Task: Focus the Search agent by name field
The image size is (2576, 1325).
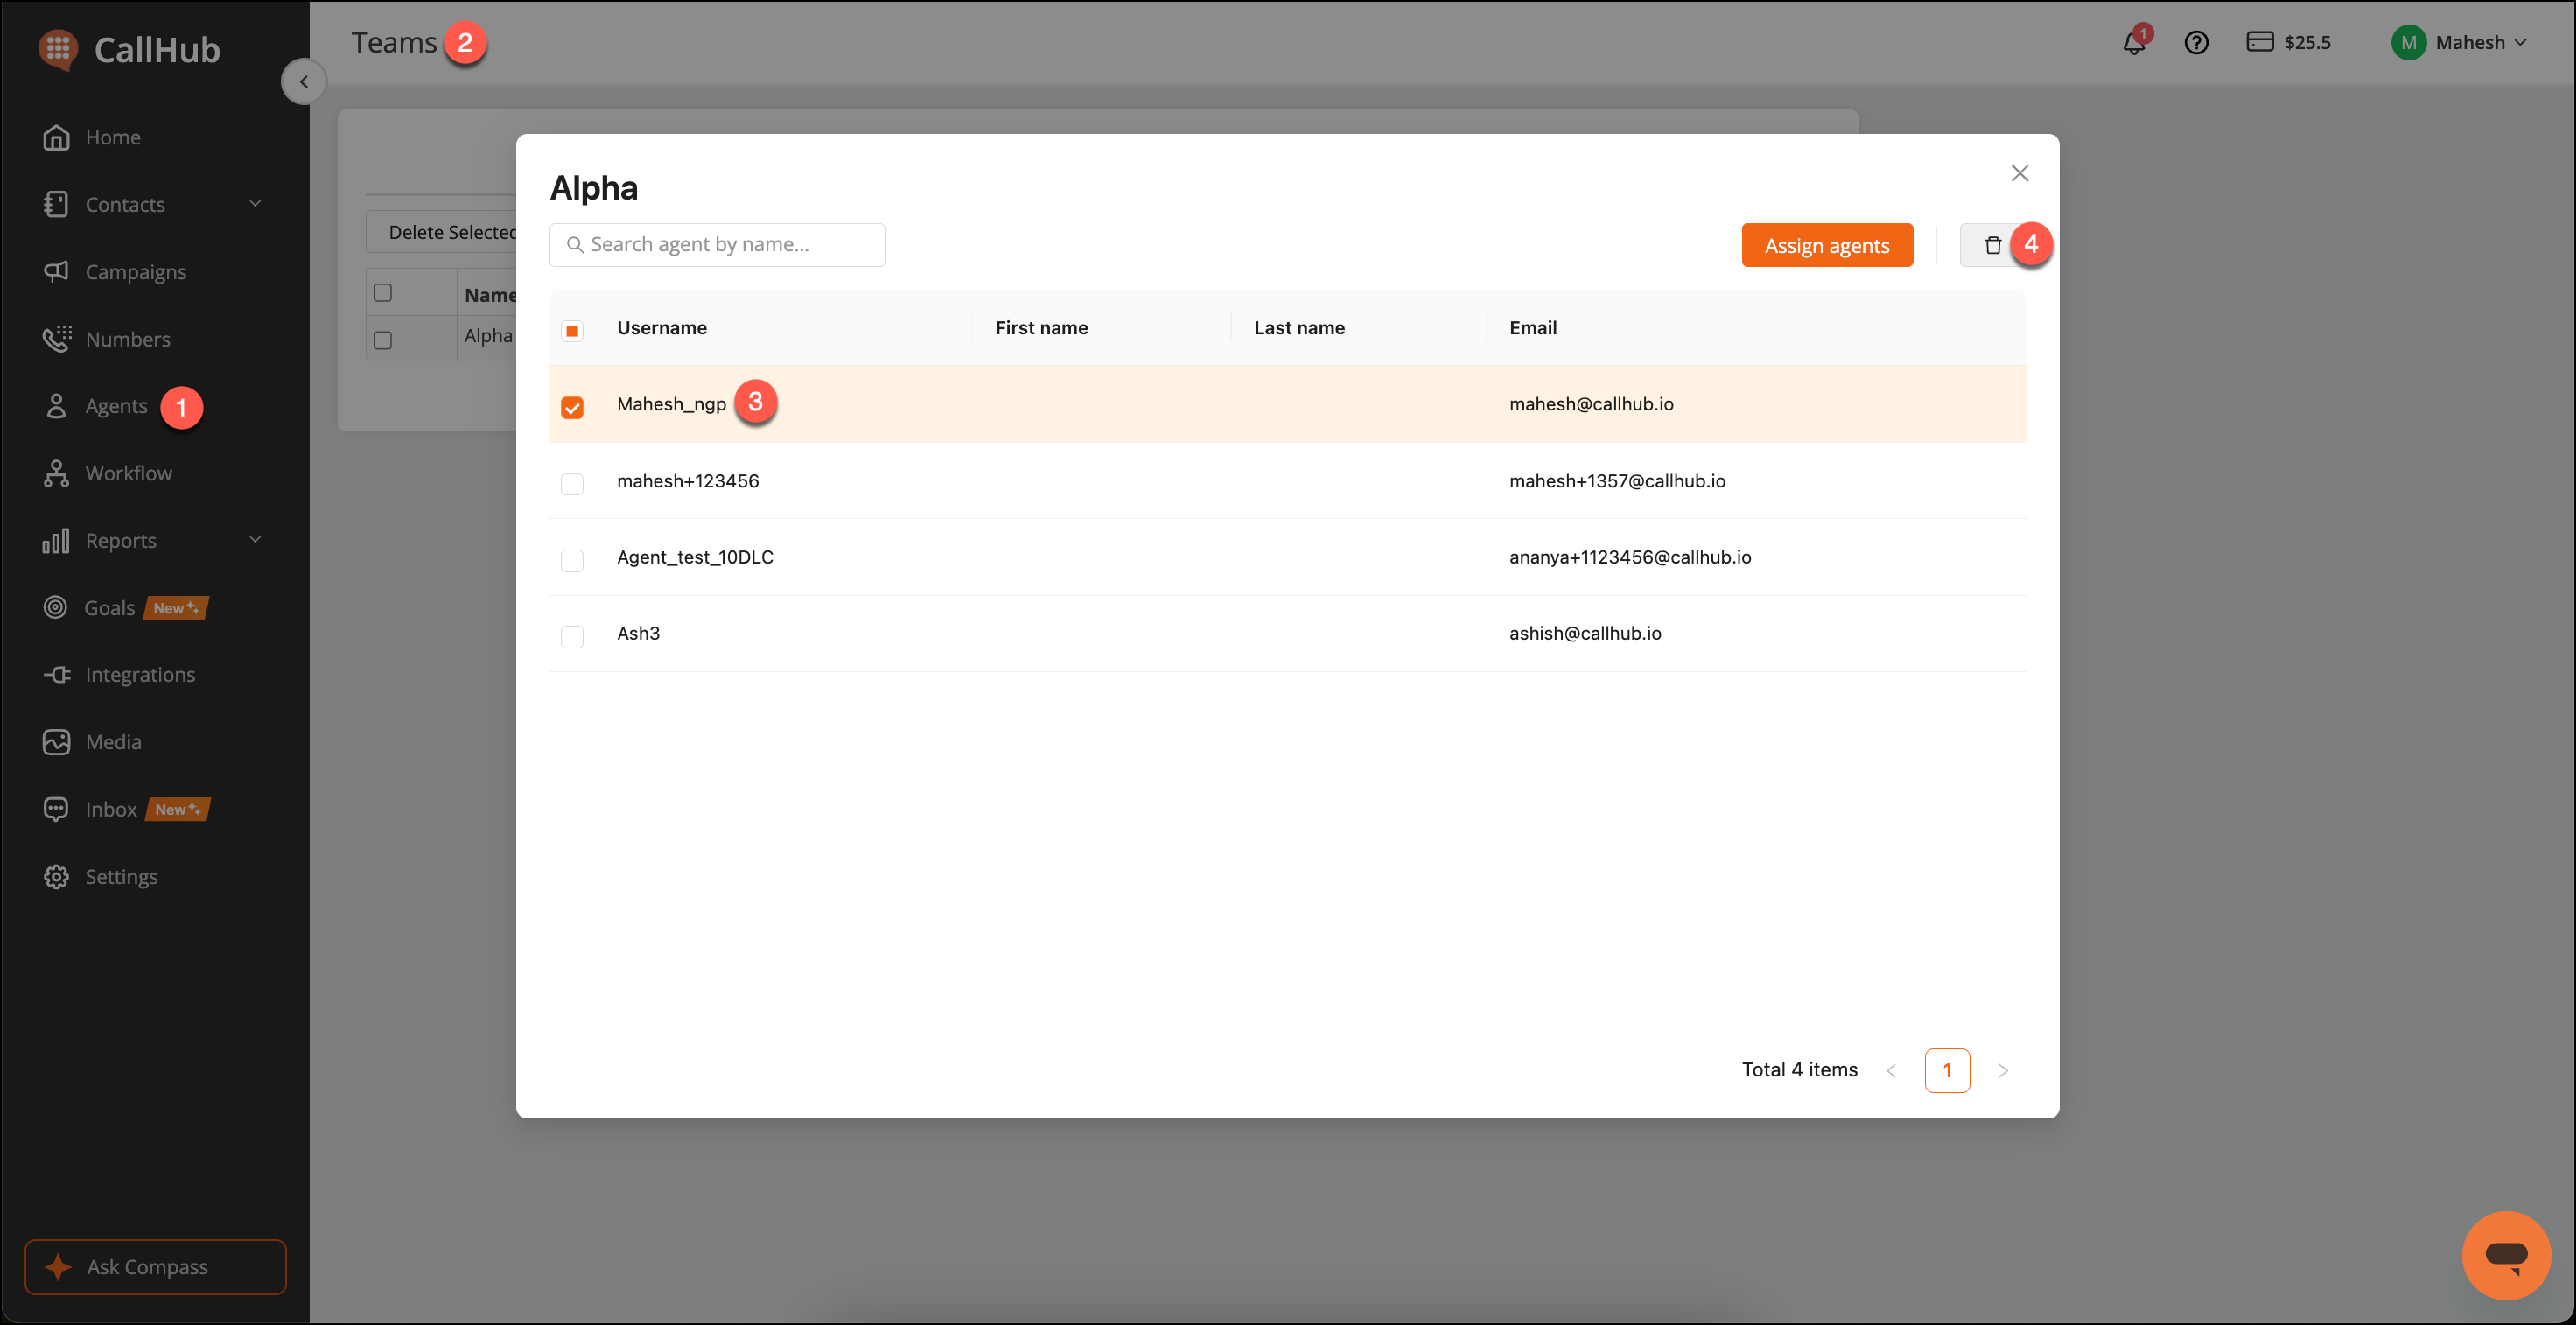Action: coord(717,244)
